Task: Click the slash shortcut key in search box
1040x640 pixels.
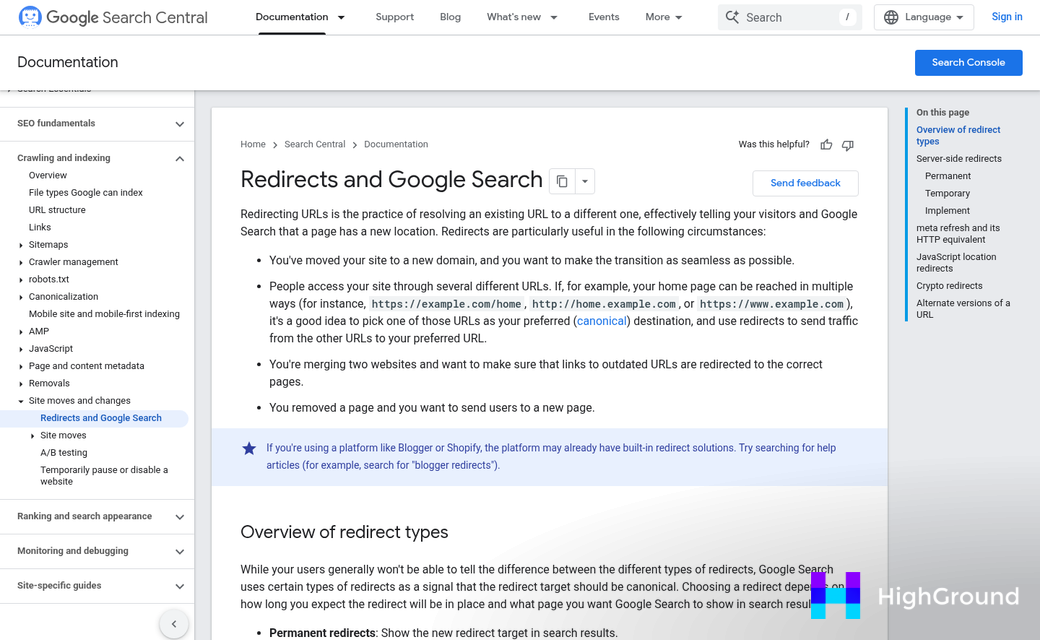Action: click(847, 17)
